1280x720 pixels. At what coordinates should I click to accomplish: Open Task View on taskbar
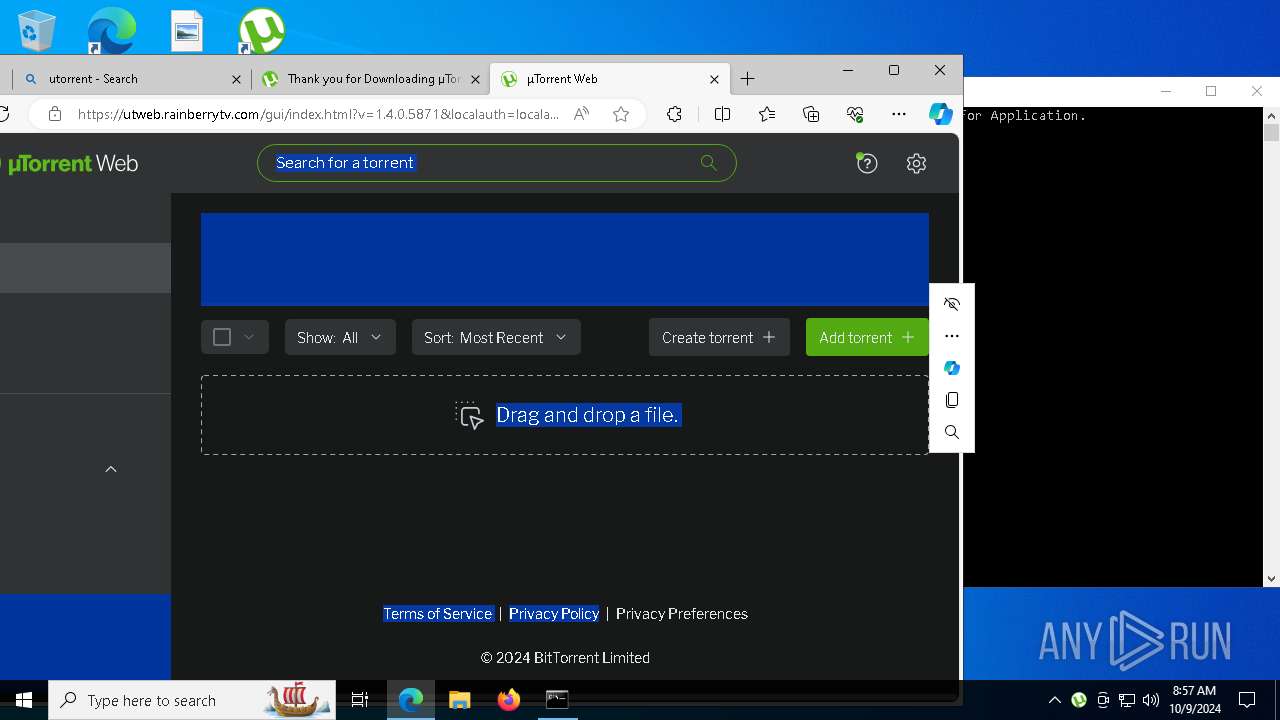[x=360, y=700]
